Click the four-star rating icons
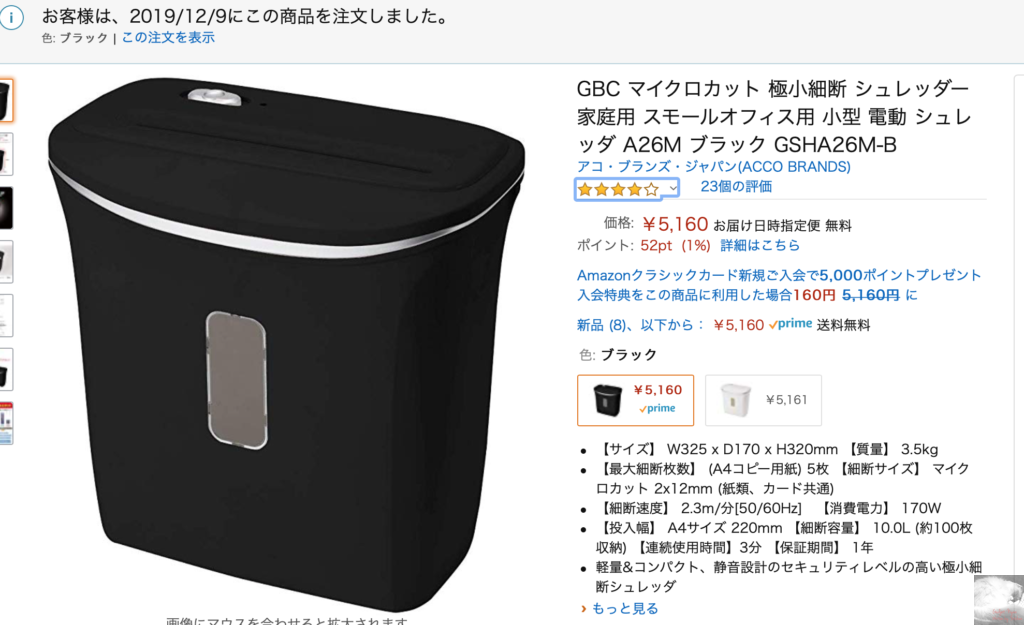The image size is (1024, 625). (x=618, y=189)
